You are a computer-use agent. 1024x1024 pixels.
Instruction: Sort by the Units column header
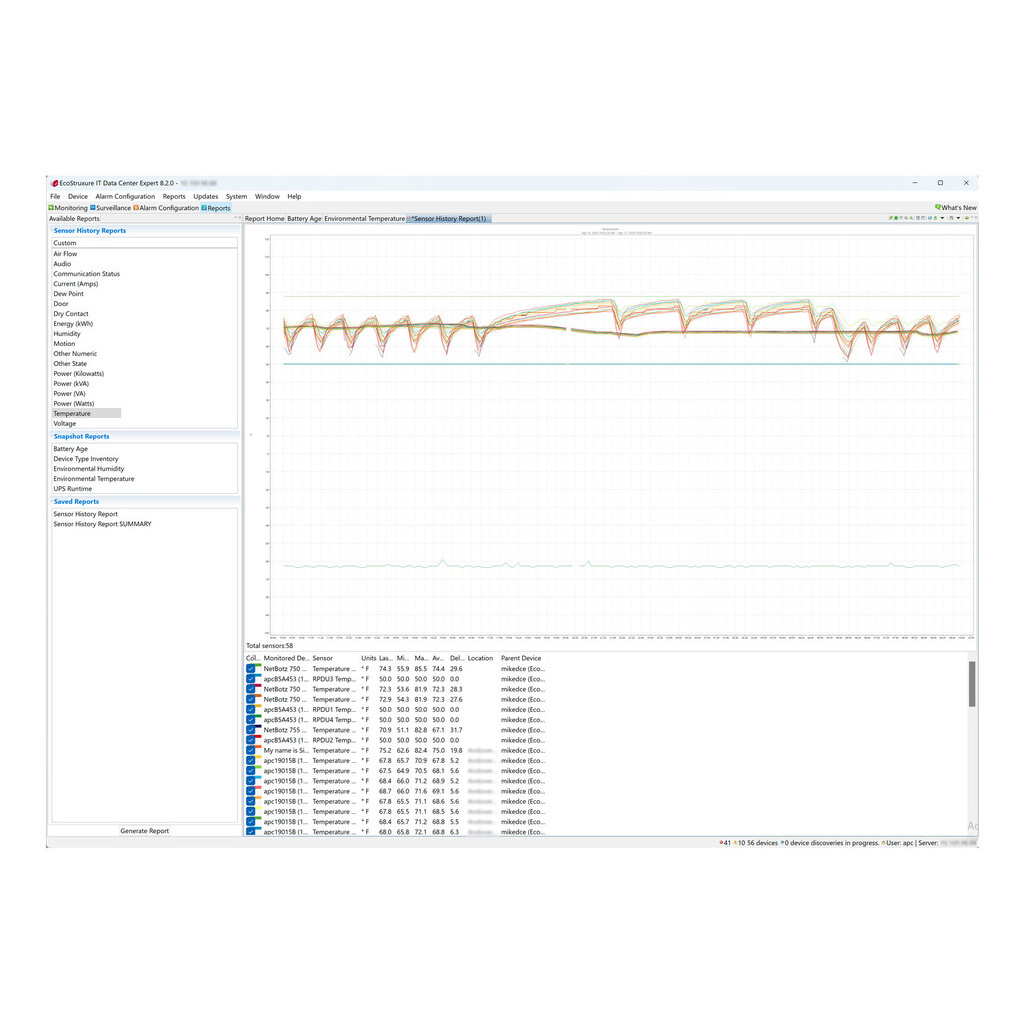(369, 658)
